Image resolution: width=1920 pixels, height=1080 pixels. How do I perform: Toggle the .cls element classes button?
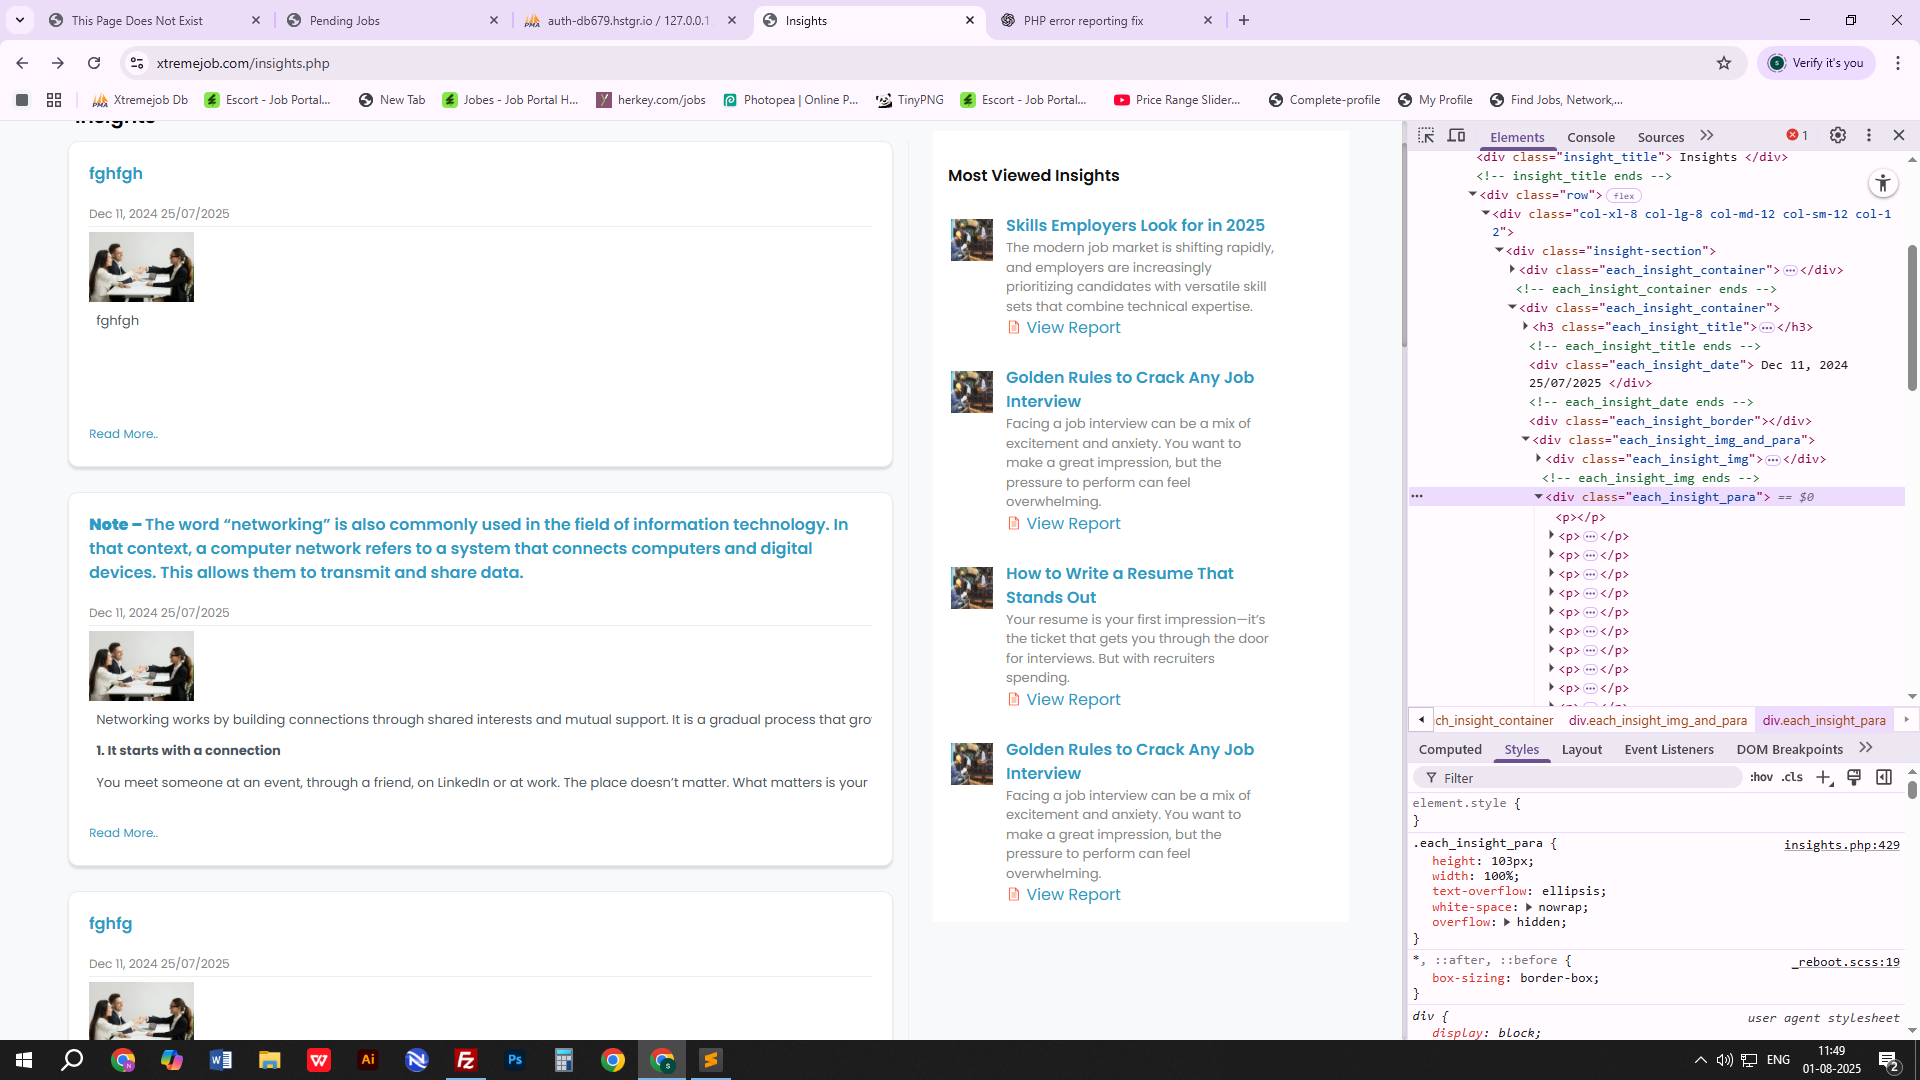coord(1793,778)
